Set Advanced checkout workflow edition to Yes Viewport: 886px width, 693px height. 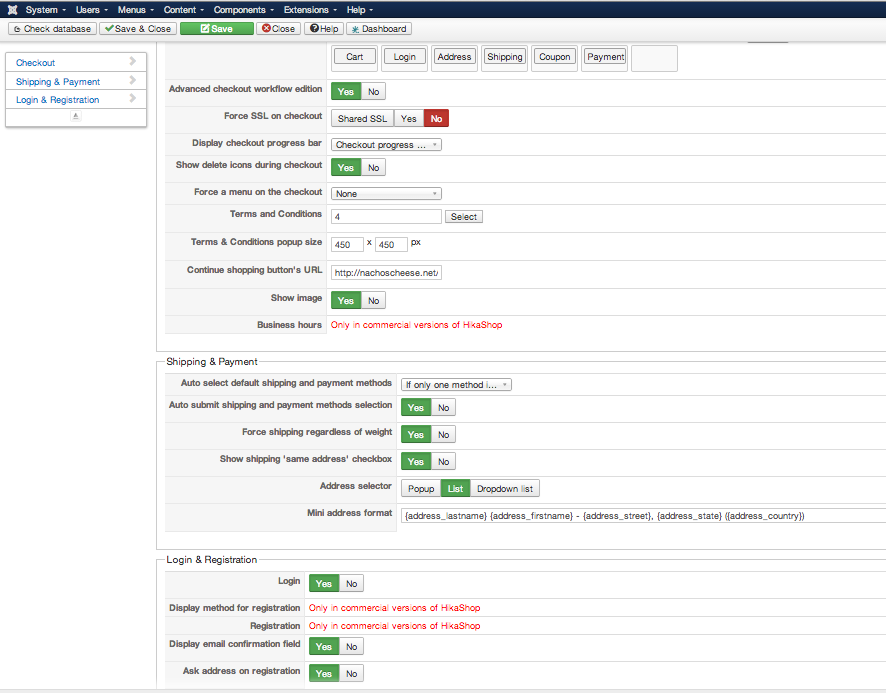[346, 92]
